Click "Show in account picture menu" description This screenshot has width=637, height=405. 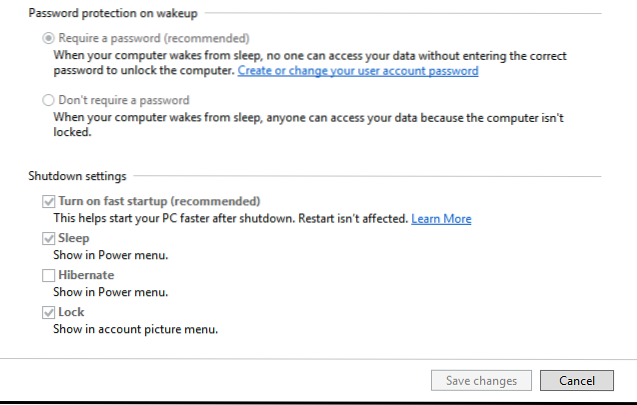pyautogui.click(x=135, y=329)
